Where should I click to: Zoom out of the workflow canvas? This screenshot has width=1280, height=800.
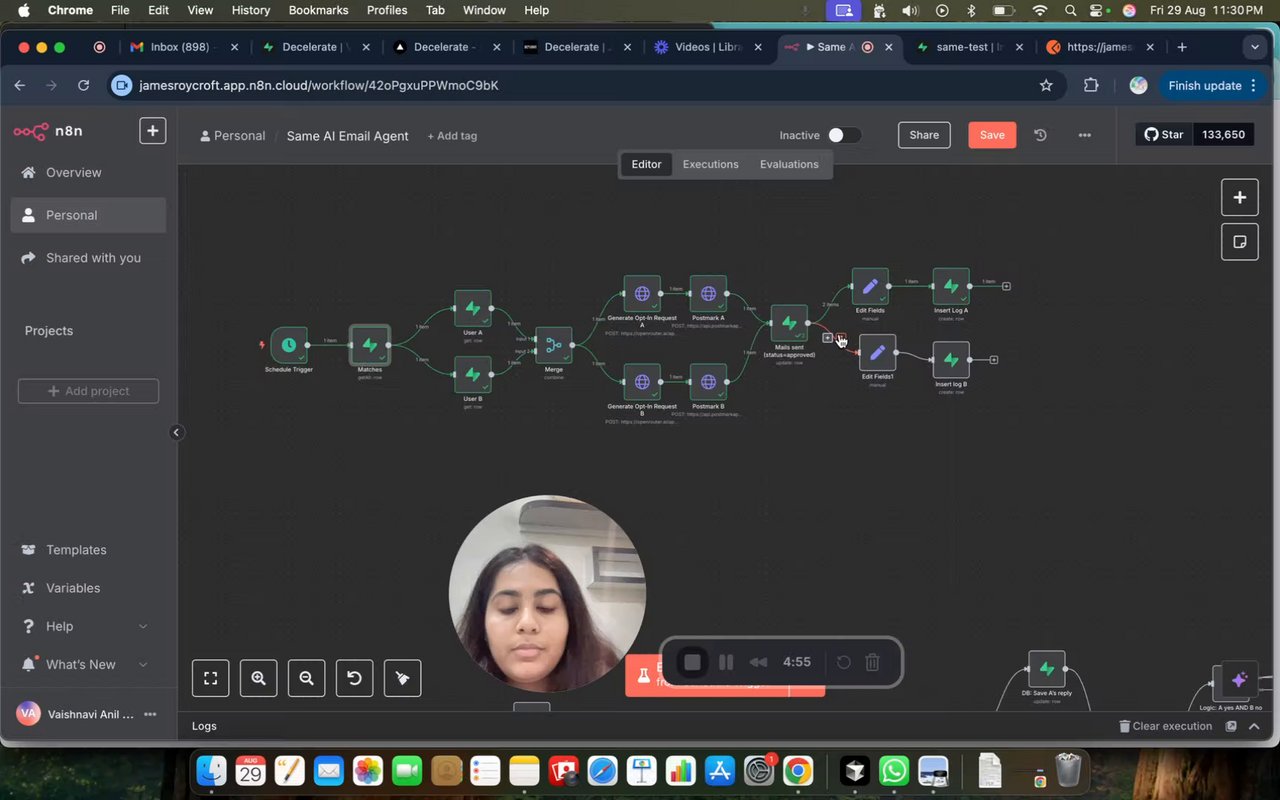point(307,678)
